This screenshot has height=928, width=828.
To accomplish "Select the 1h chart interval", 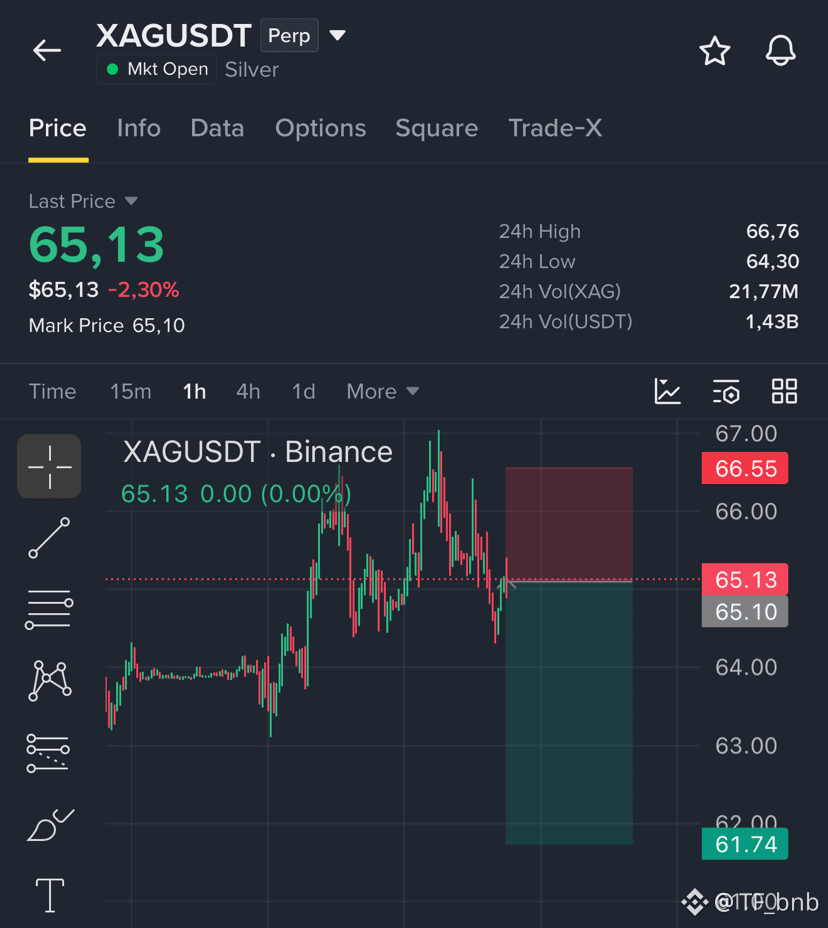I will click(x=194, y=391).
